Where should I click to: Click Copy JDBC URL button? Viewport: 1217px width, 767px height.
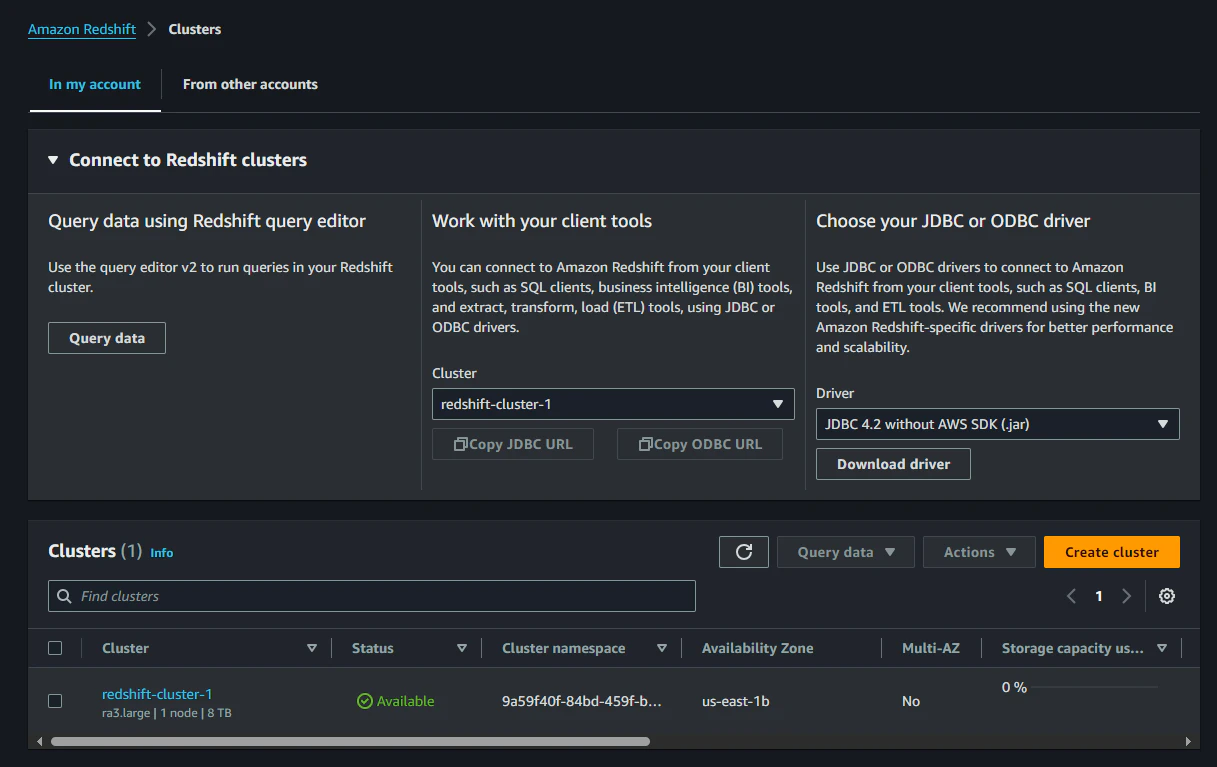click(x=513, y=444)
